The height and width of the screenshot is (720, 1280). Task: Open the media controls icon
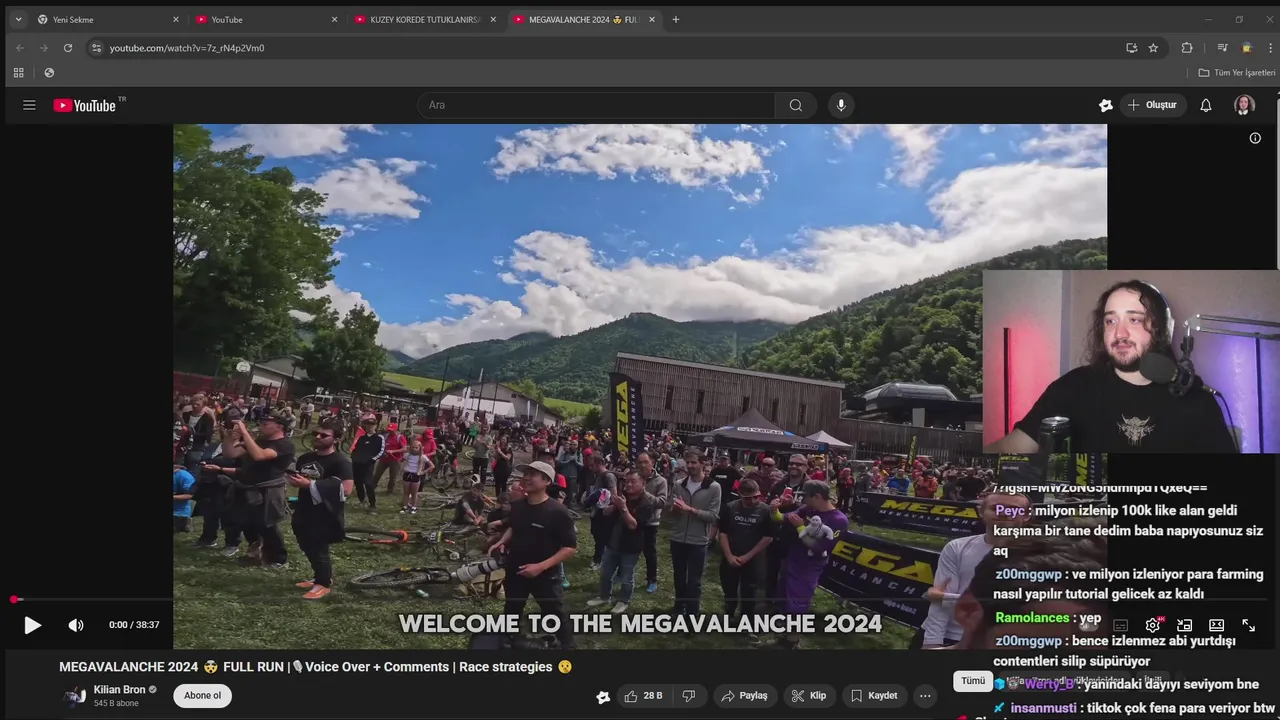1222,47
